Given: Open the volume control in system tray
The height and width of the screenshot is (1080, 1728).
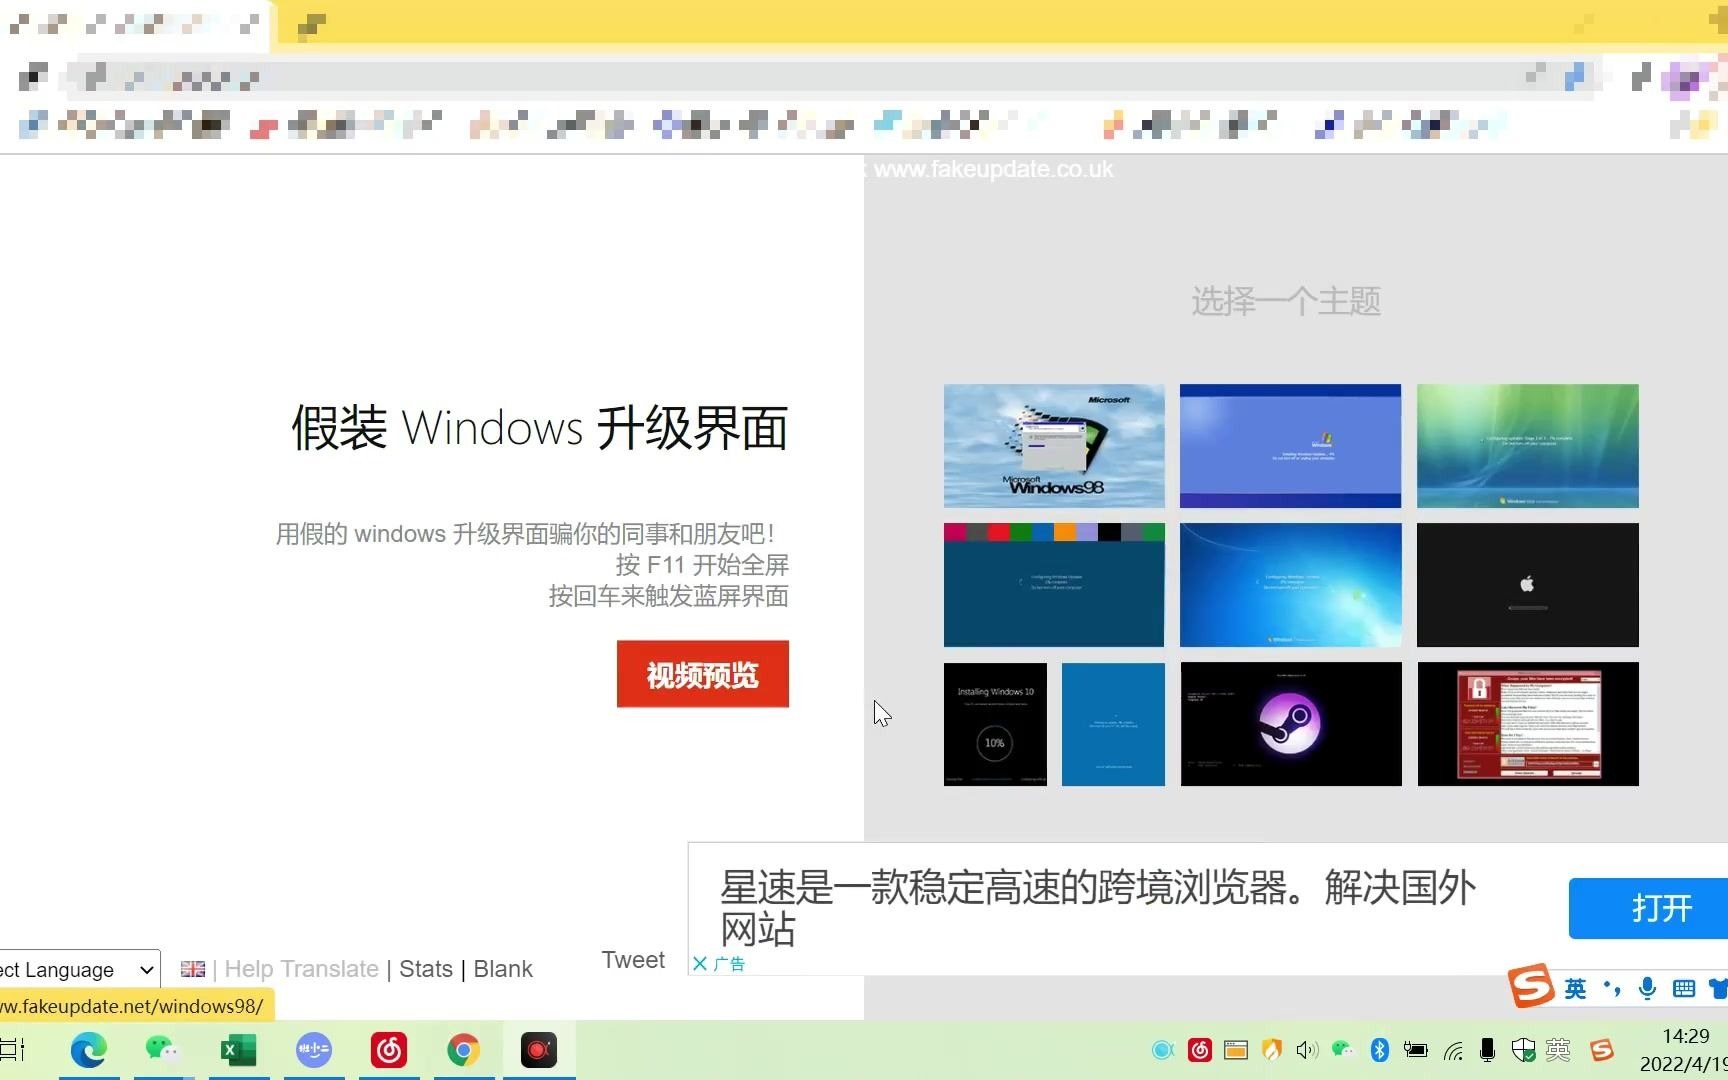Looking at the screenshot, I should [1307, 1050].
